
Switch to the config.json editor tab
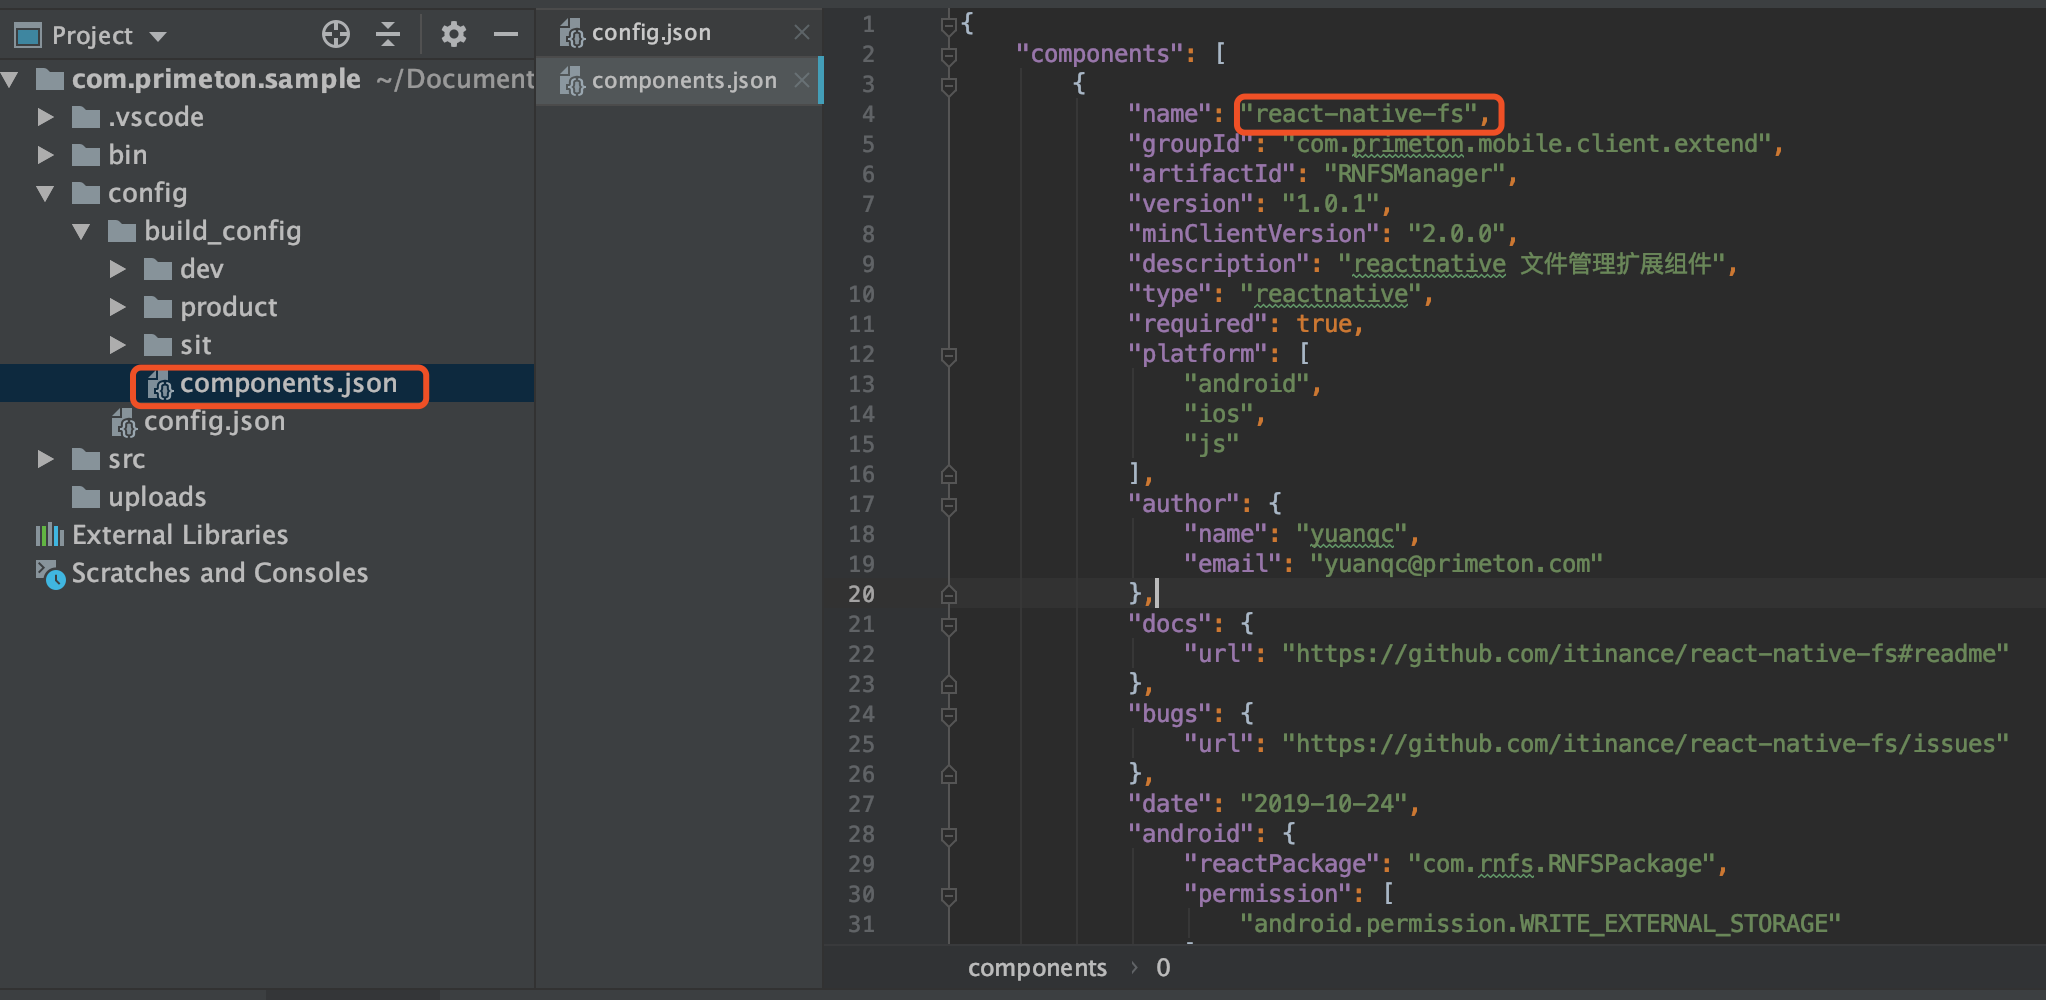(x=651, y=33)
